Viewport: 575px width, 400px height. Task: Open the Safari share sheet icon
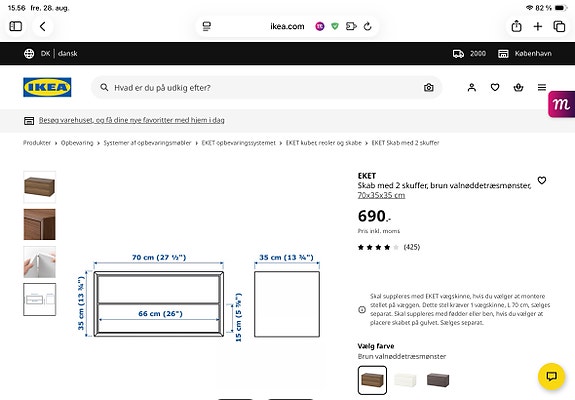click(516, 26)
